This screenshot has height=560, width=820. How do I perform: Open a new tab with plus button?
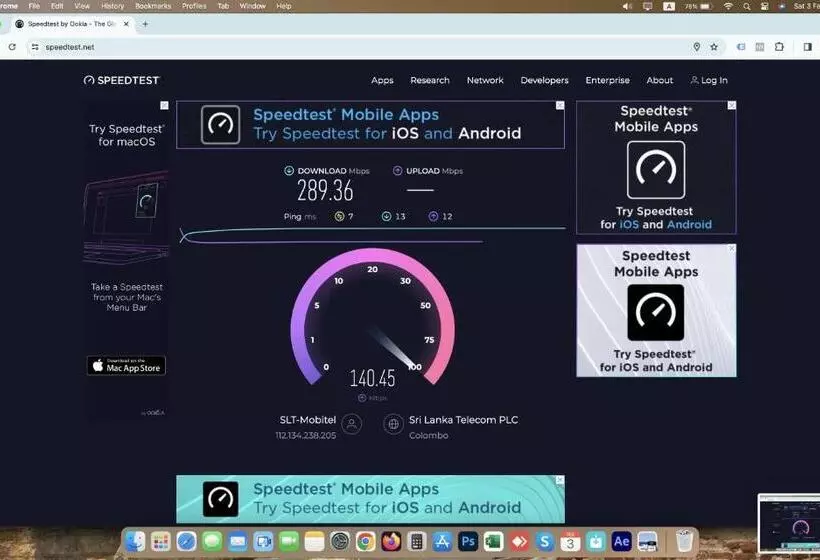pyautogui.click(x=145, y=24)
